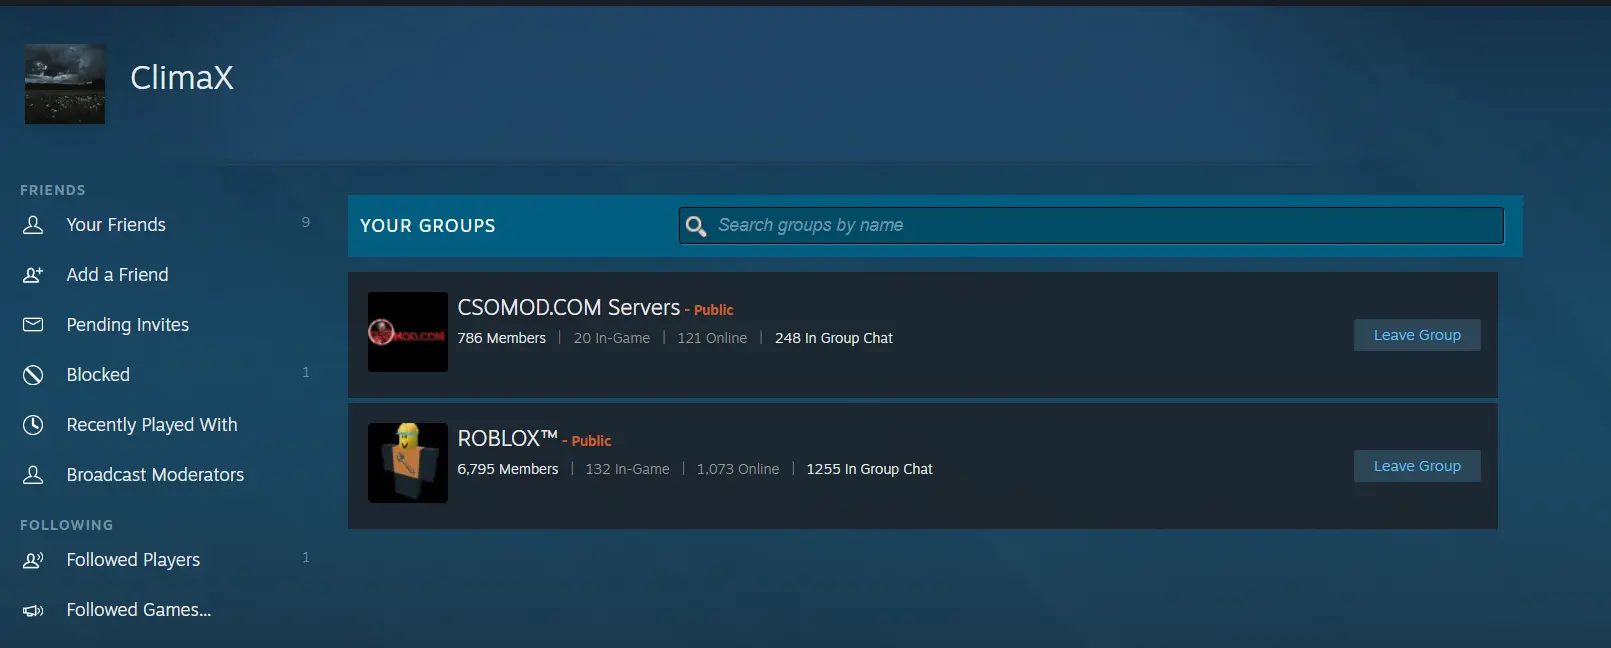This screenshot has height=648, width=1611.
Task: Click the Search groups by name field
Action: [x=1100, y=226]
